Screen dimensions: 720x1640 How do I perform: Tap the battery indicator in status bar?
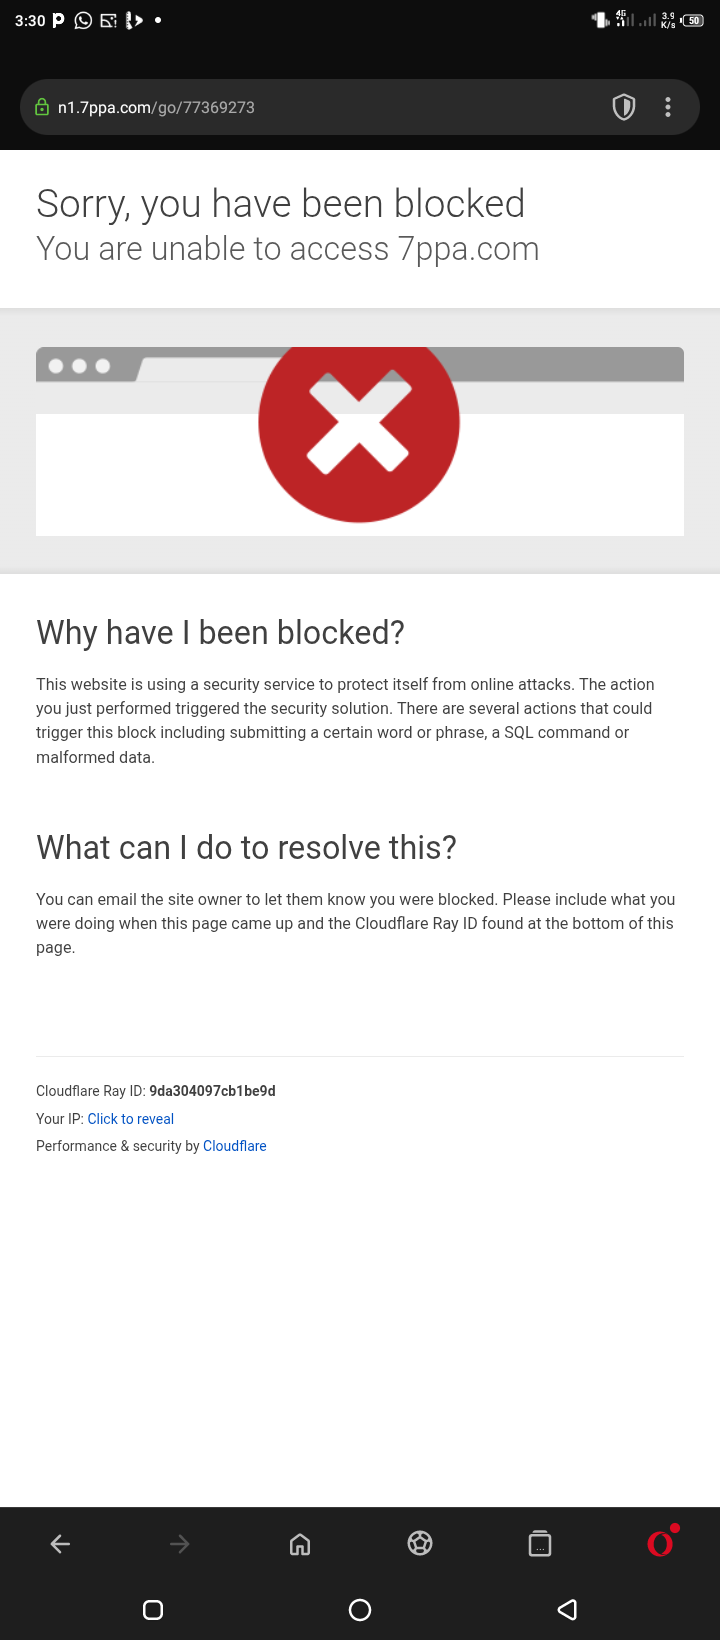[693, 20]
